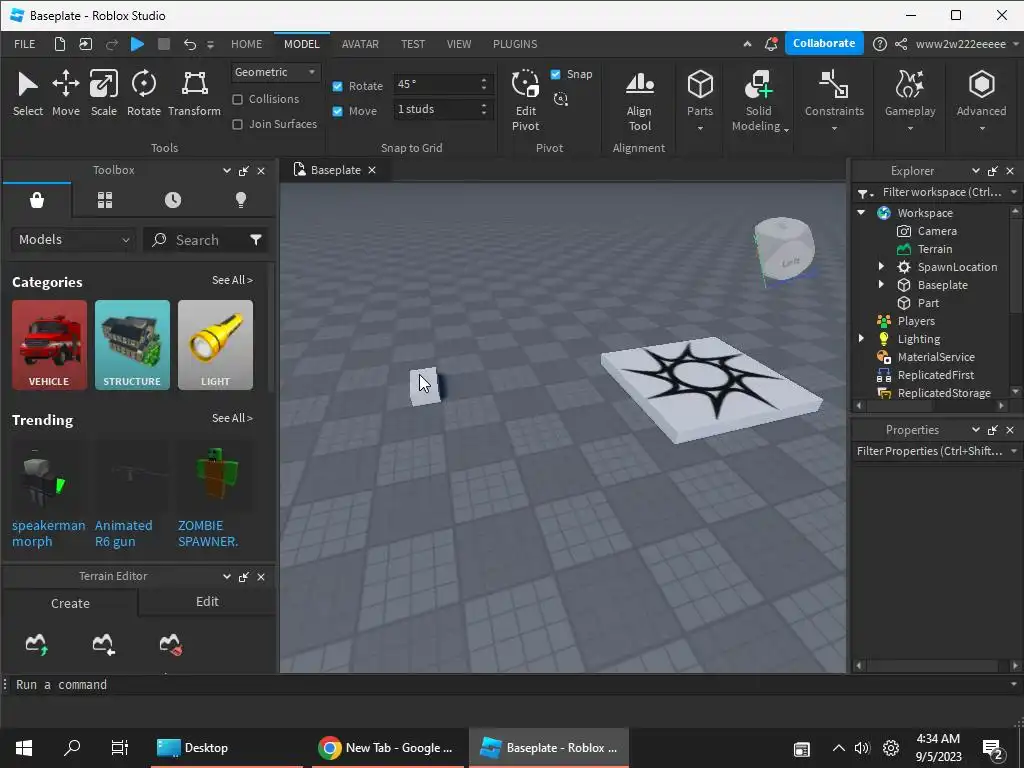Image resolution: width=1024 pixels, height=768 pixels.
Task: Start playtest with the blue Play button
Action: pyautogui.click(x=137, y=44)
